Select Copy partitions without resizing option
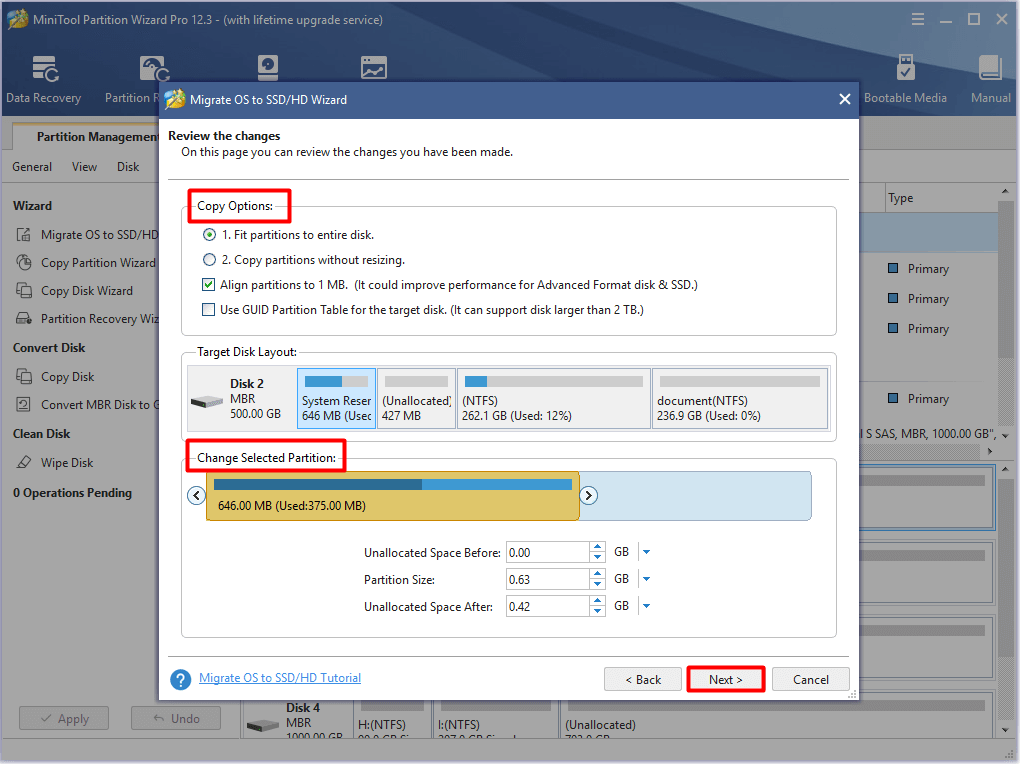Image resolution: width=1020 pixels, height=764 pixels. pos(209,260)
